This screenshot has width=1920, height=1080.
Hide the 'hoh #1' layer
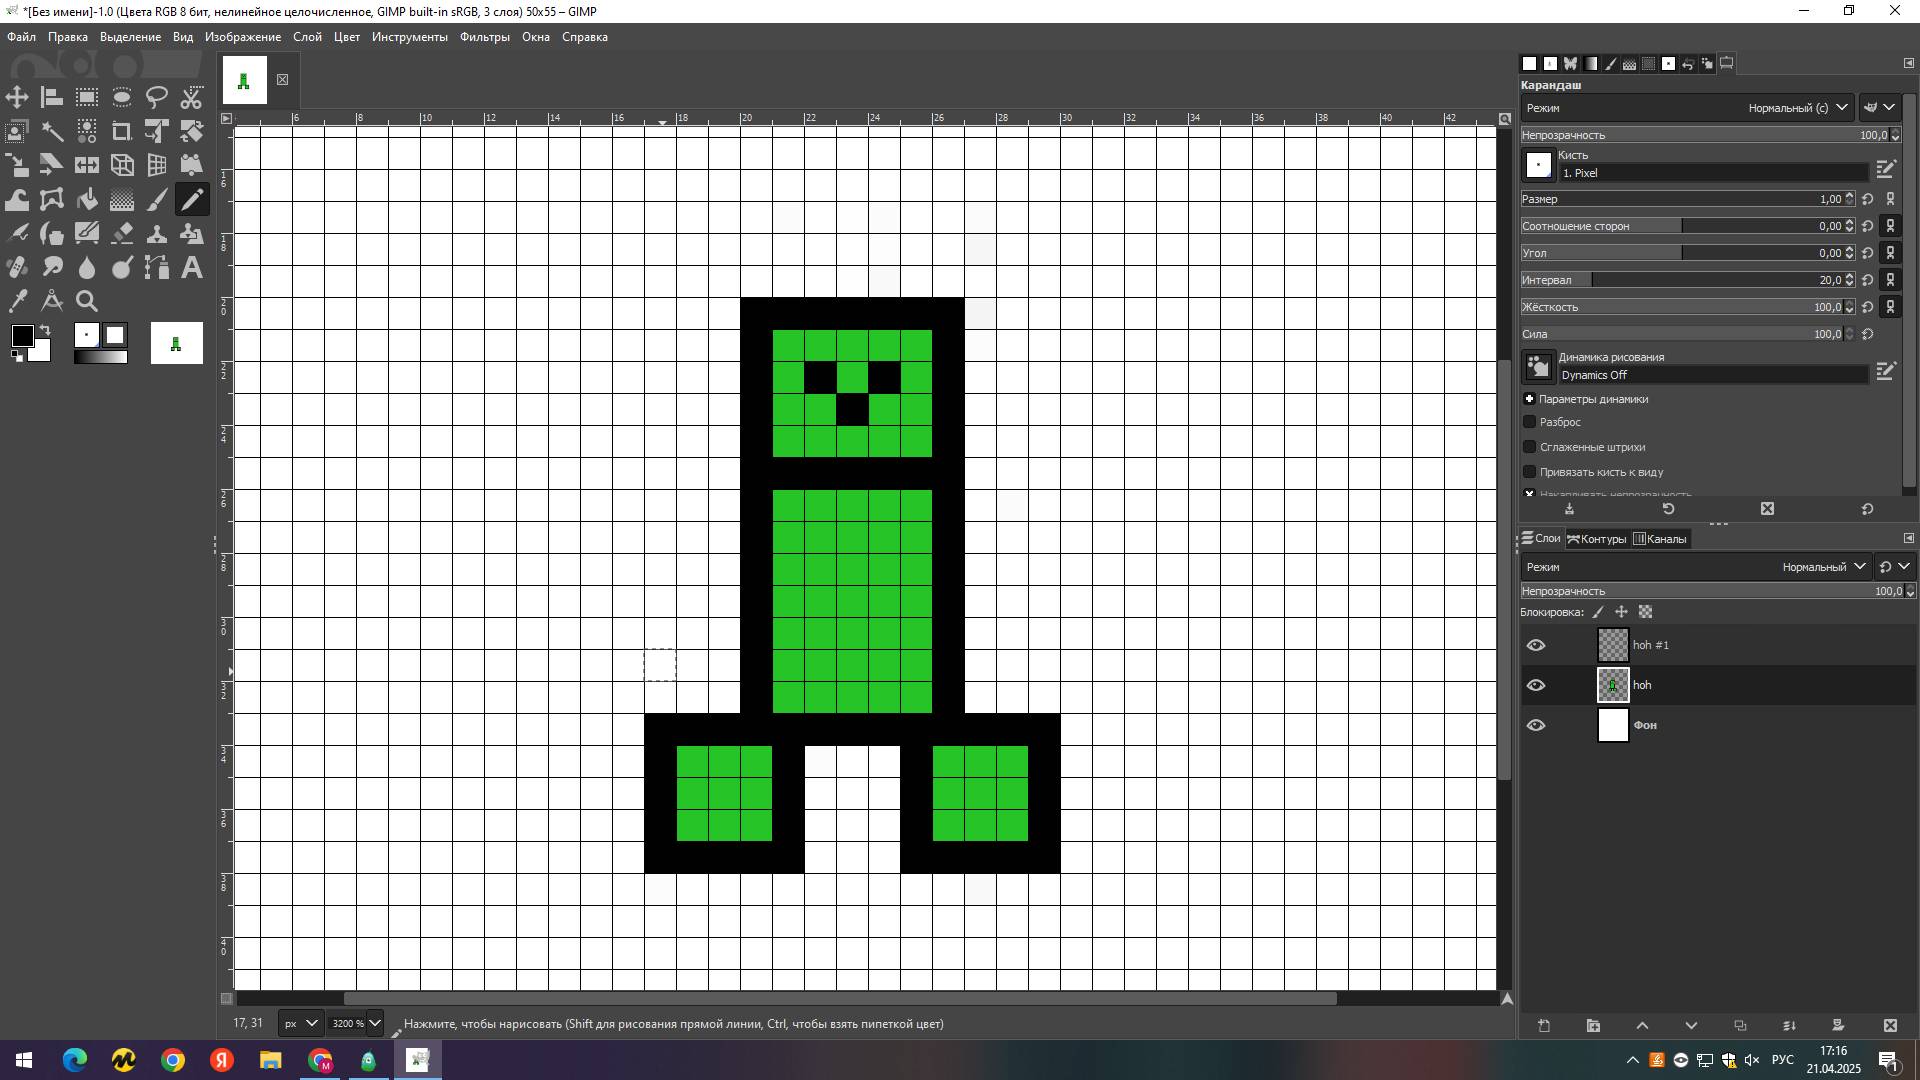[x=1536, y=645]
